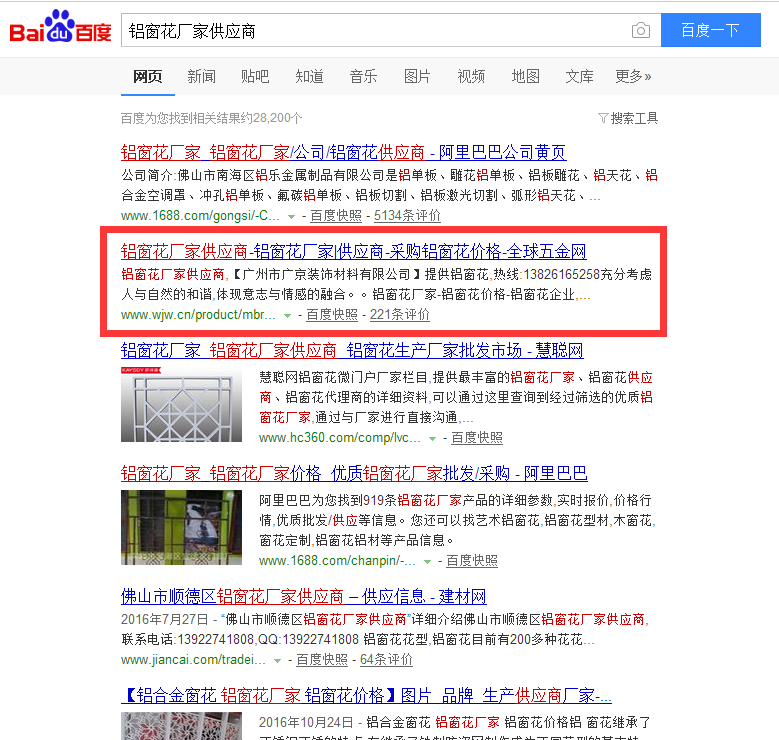
Task: Open the 阿里巴巴公司黄页 result title
Action: [x=344, y=152]
